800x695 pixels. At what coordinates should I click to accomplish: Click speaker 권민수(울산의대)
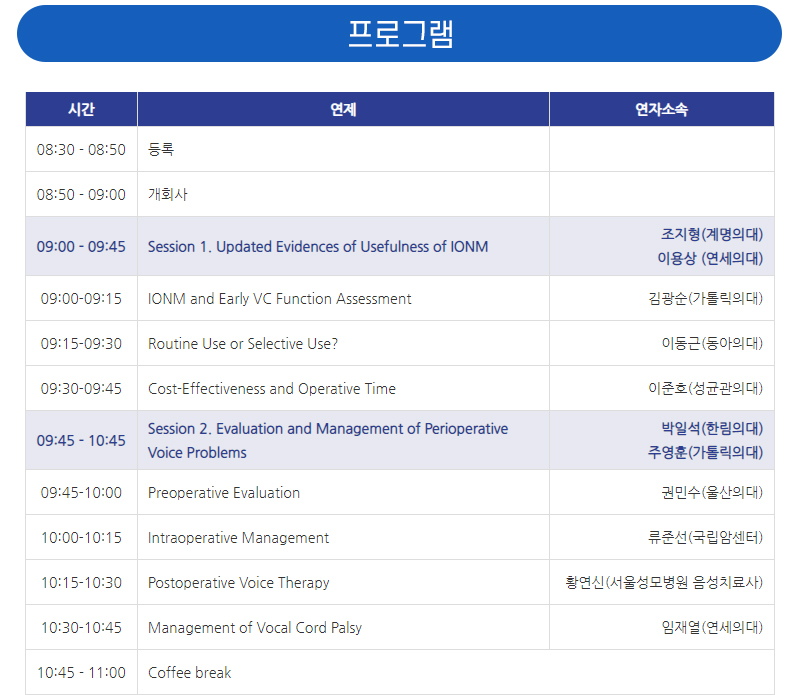coord(712,492)
